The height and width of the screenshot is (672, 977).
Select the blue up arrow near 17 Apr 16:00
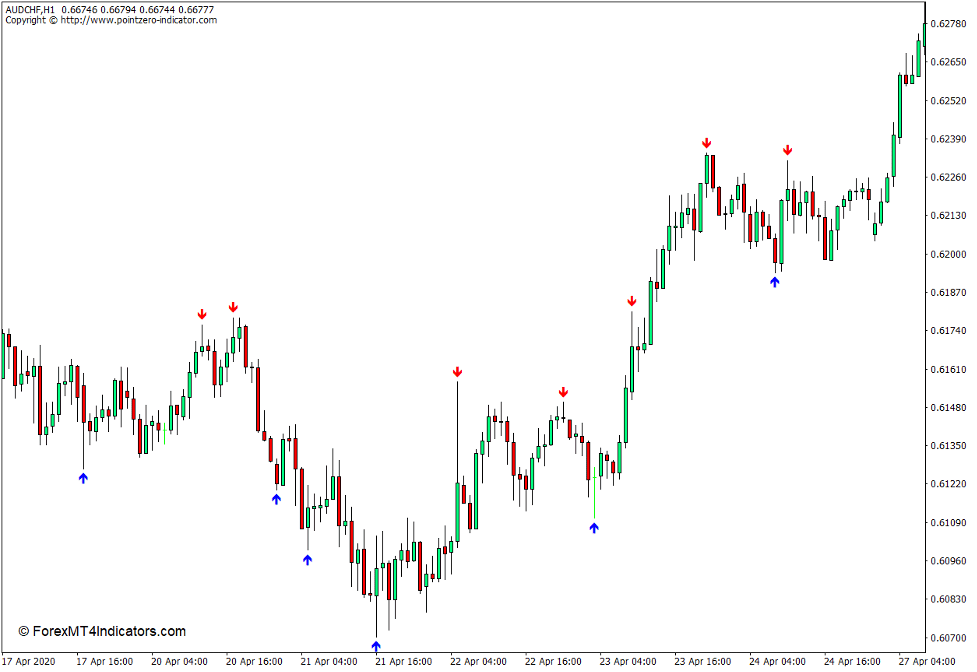82,477
